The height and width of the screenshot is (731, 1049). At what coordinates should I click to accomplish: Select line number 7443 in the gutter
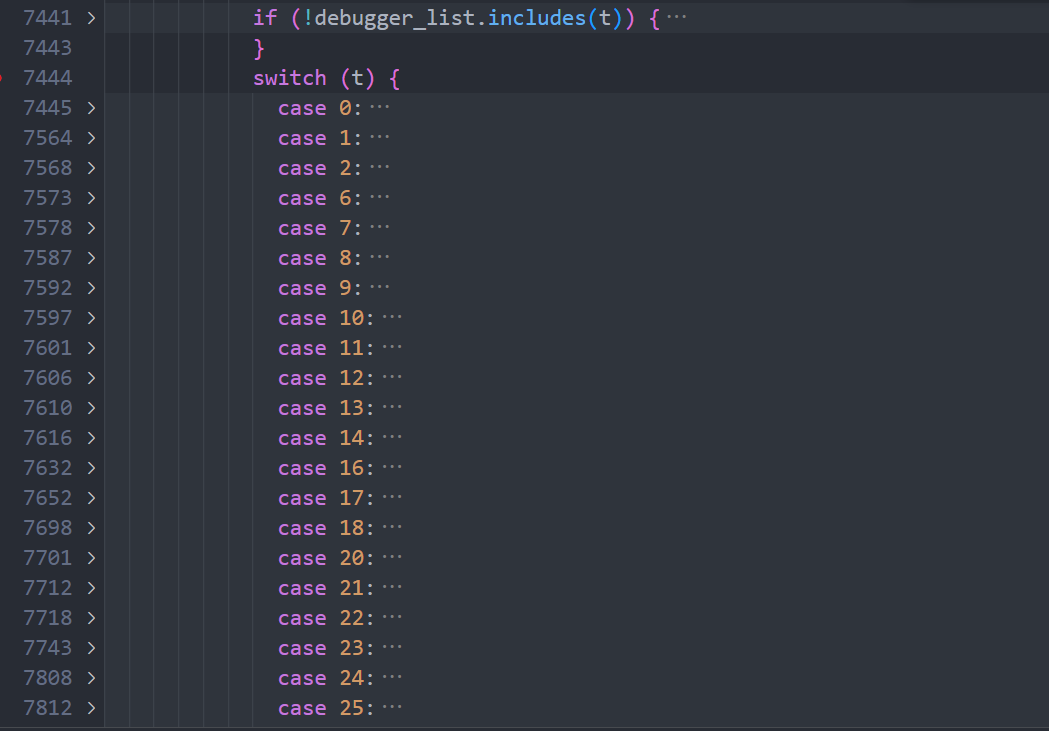47,48
